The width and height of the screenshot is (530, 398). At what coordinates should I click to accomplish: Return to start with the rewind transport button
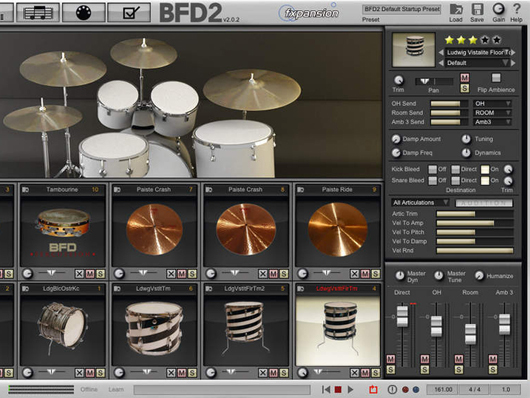pos(326,390)
